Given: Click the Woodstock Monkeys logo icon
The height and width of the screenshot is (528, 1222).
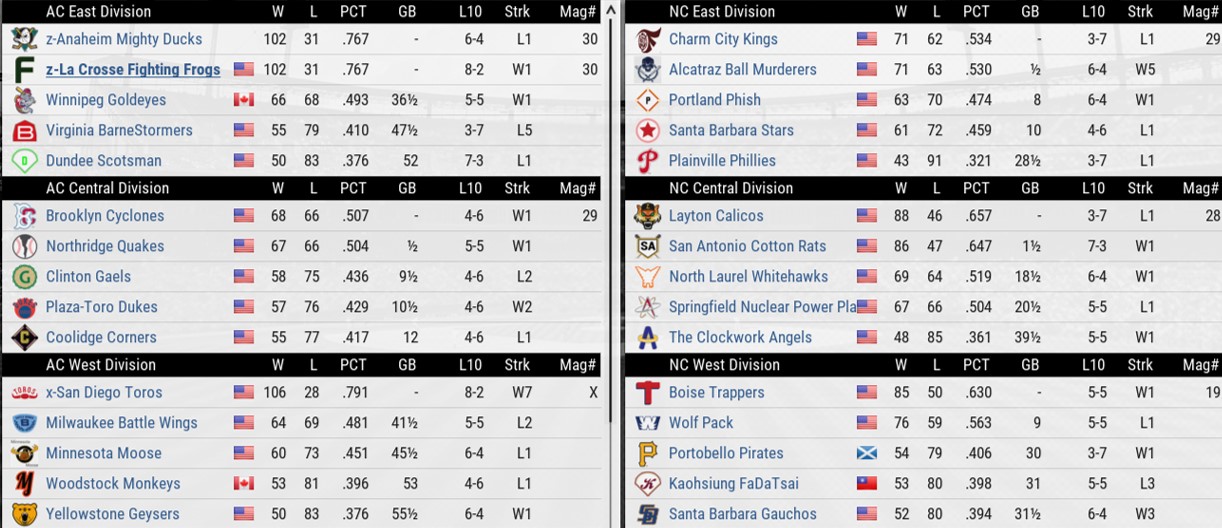Looking at the screenshot, I should coord(25,484).
